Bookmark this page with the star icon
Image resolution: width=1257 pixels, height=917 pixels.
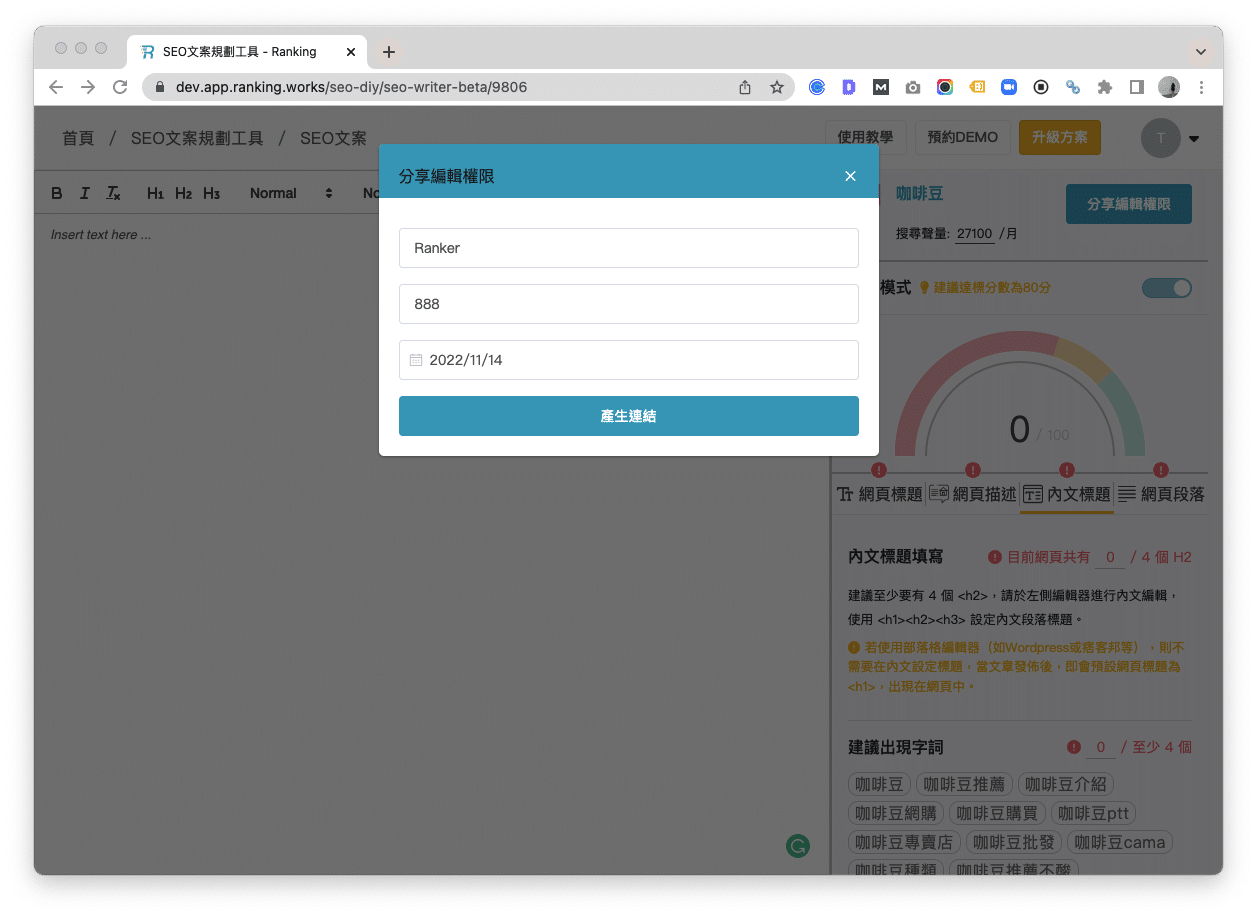[776, 87]
